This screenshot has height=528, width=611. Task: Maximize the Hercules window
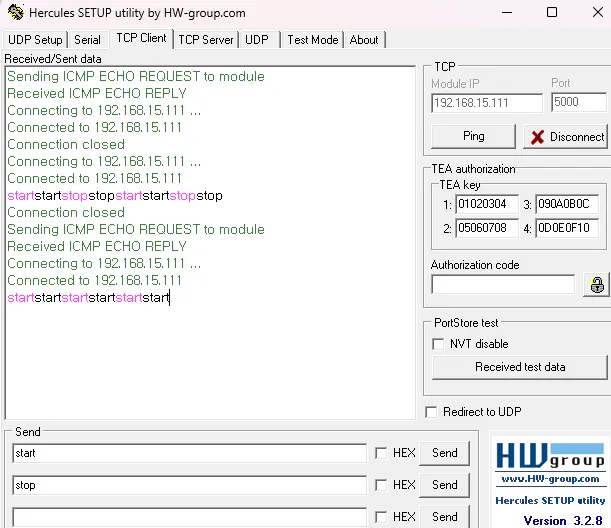click(552, 12)
